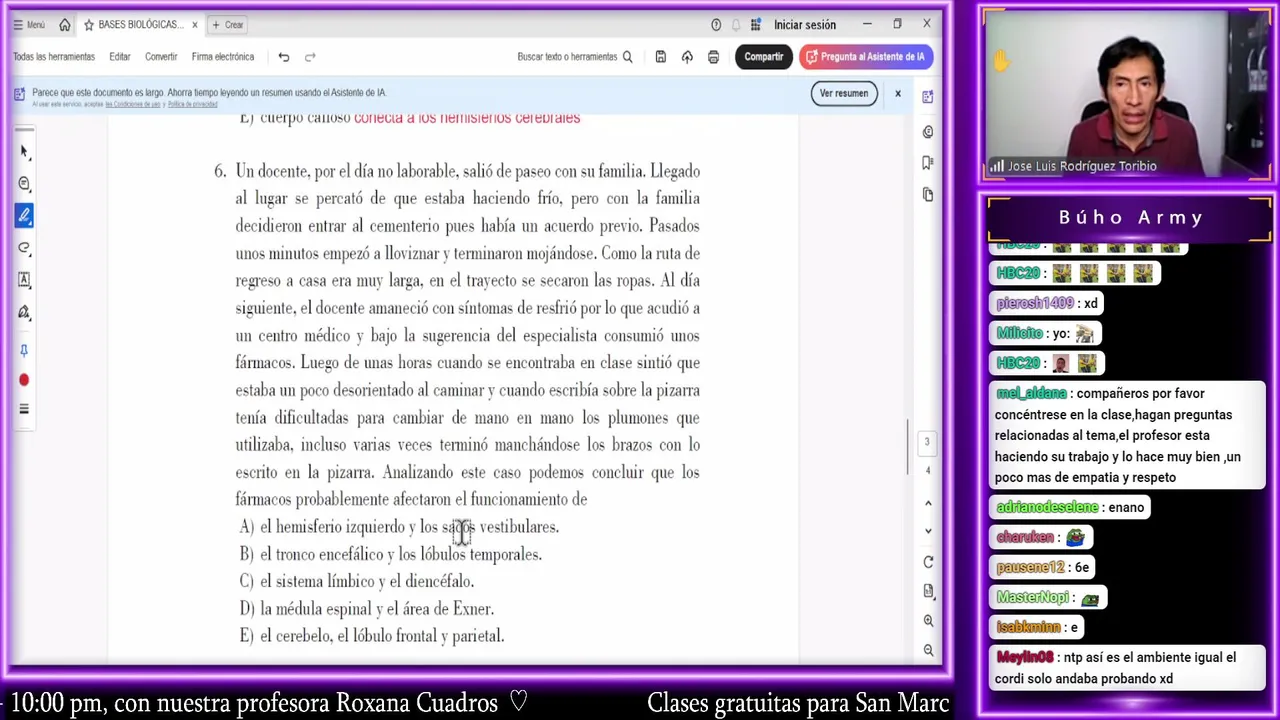Image resolution: width=1280 pixels, height=720 pixels.
Task: Open the notifications bell icon
Action: [736, 25]
